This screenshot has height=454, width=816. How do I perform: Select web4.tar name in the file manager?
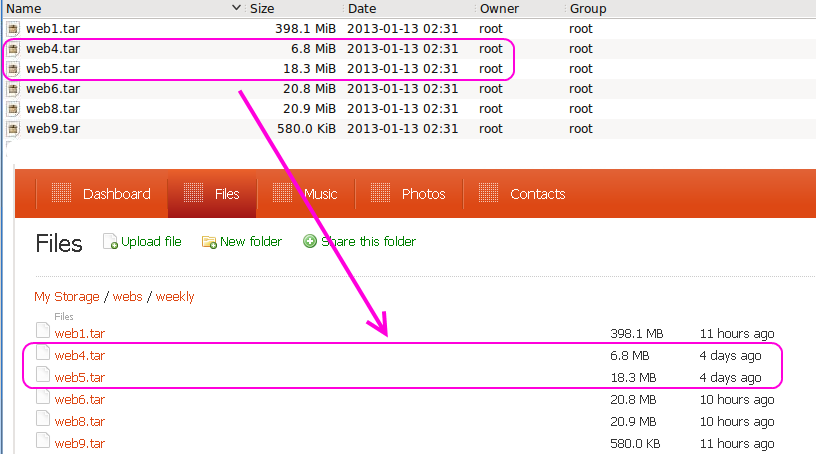pyautogui.click(x=53, y=49)
